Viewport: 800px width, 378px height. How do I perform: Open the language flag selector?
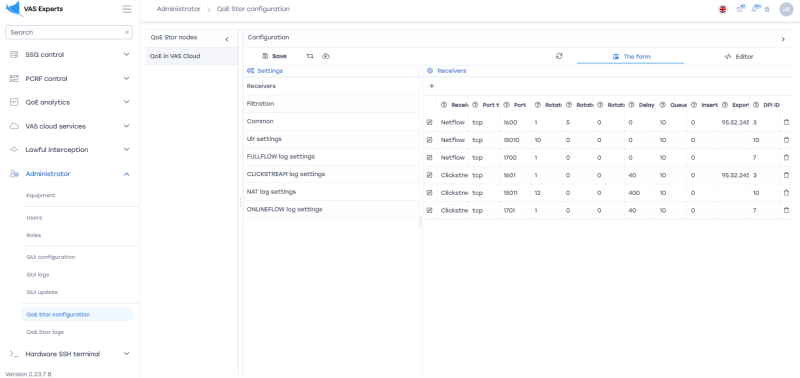pos(722,9)
